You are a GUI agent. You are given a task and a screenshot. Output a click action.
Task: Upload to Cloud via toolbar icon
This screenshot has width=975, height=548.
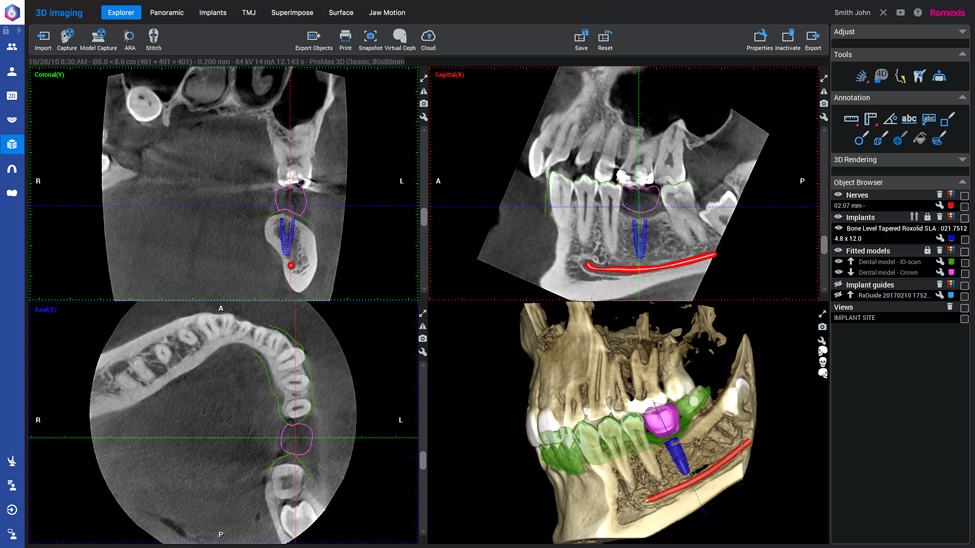tap(428, 37)
